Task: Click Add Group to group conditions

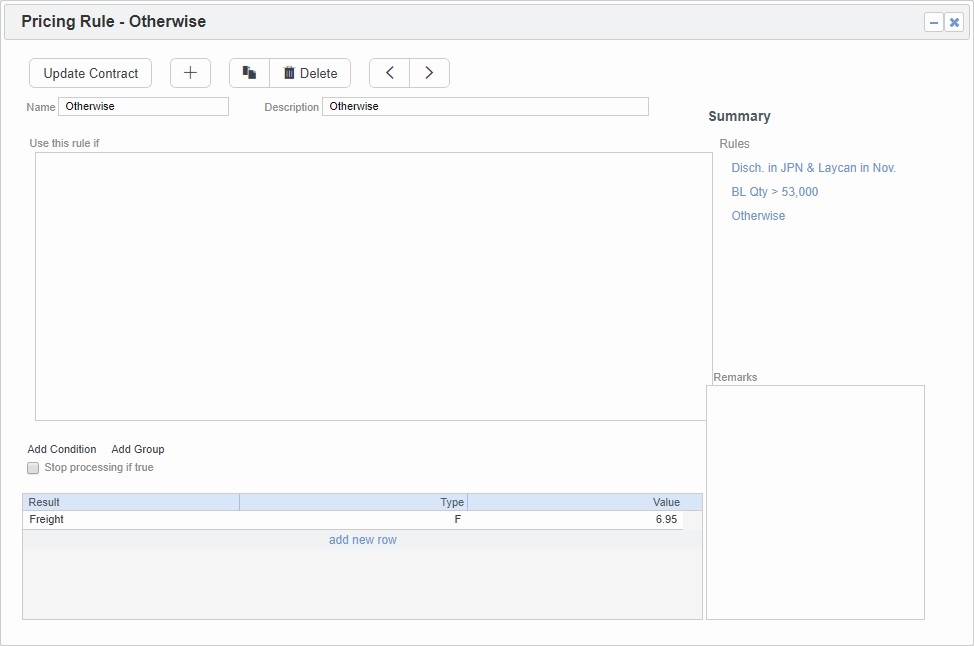Action: (137, 449)
